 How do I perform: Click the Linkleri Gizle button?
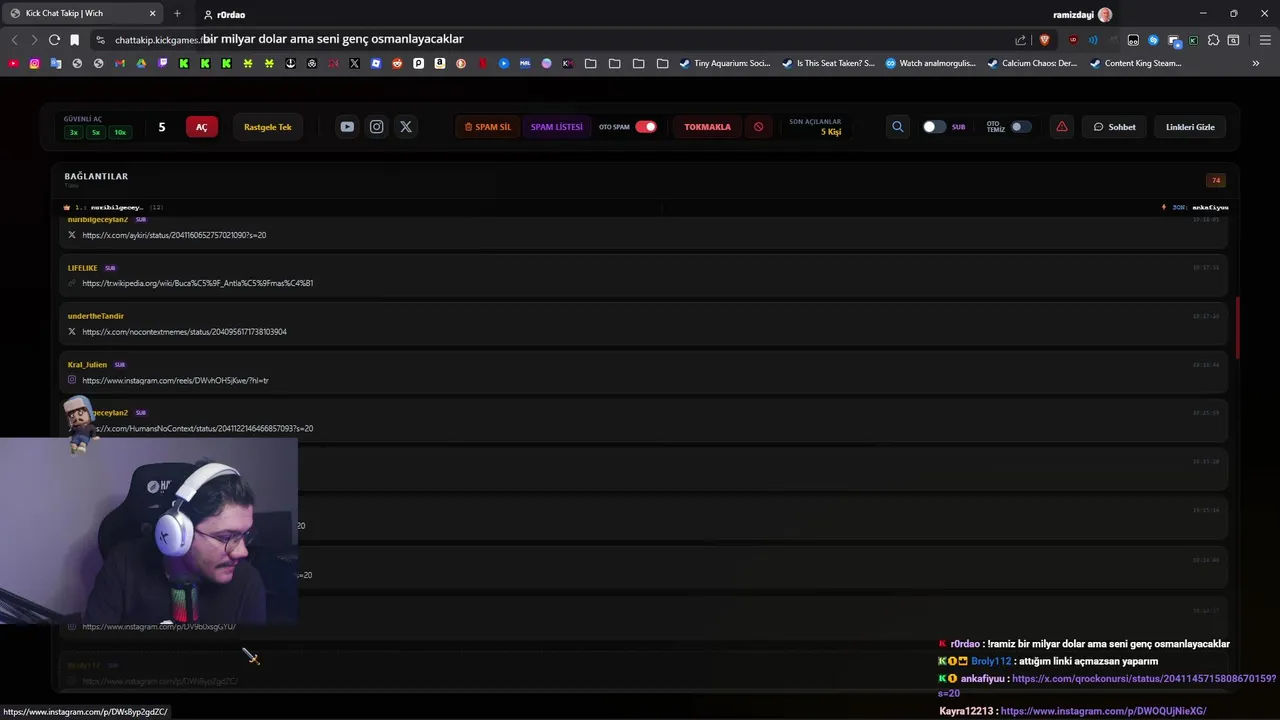click(x=1190, y=127)
